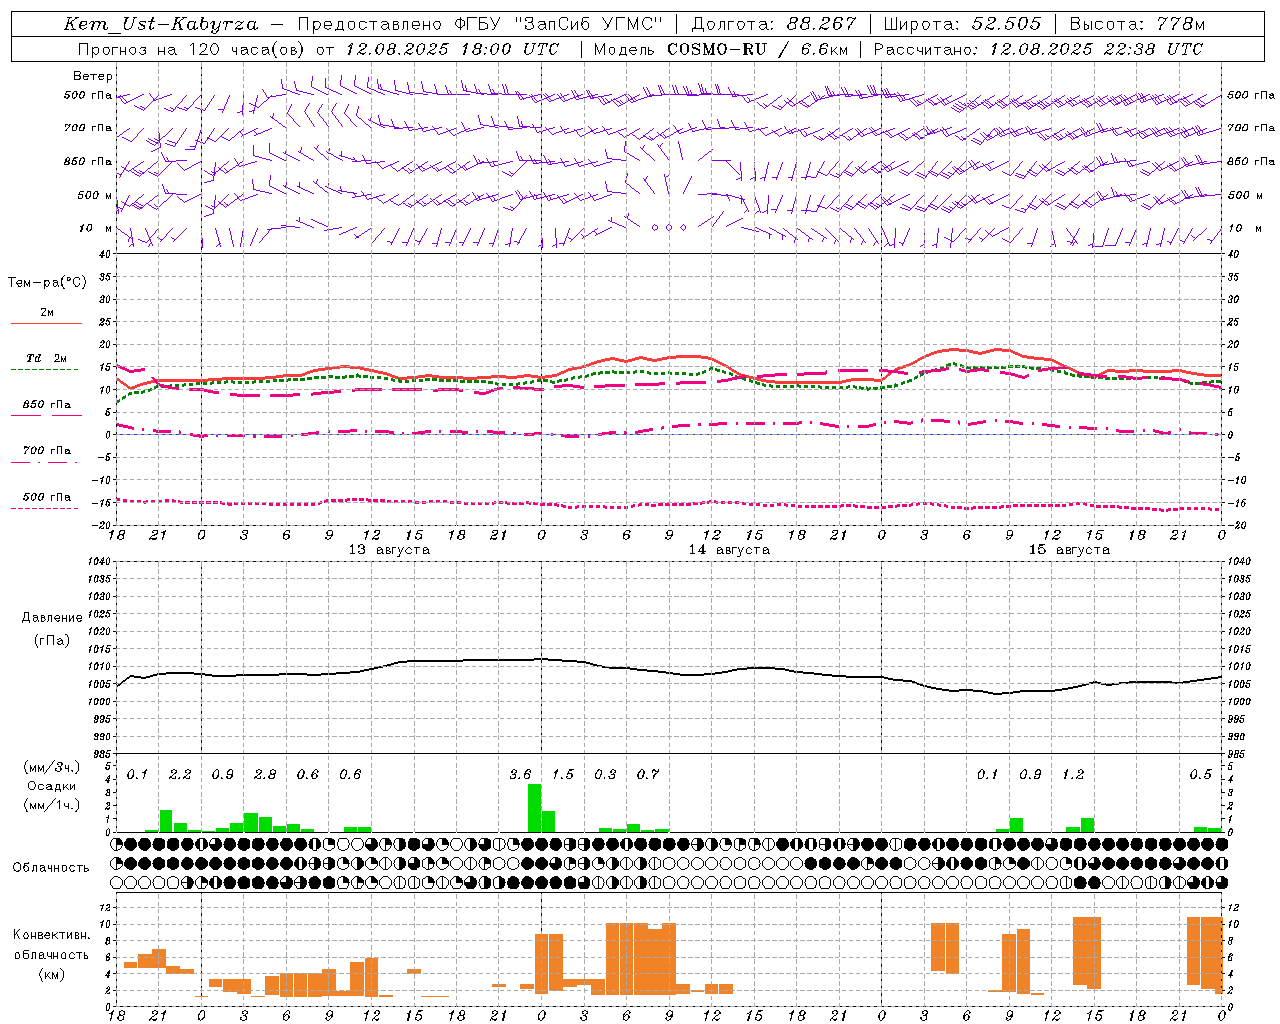Select the latitude value 52.505

1006,24
